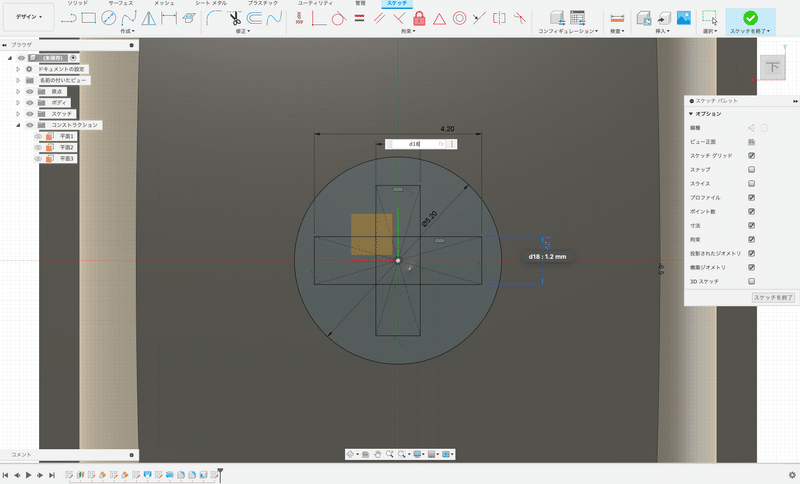Switch to the ユーティリティ tab
Screen dimensions: 800x484
315,3
